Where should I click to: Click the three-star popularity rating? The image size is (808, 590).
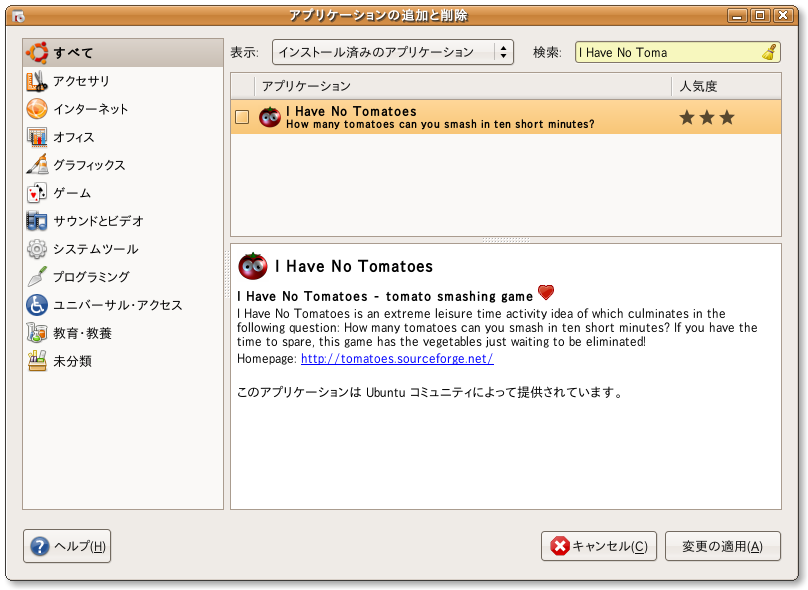point(706,117)
